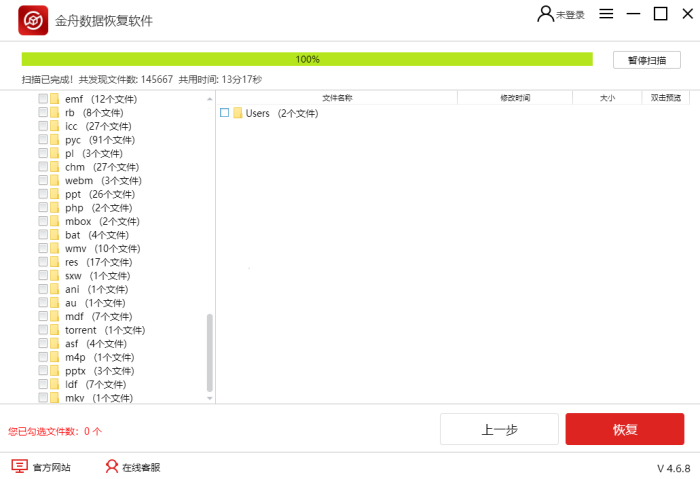Open the 官方网站 link
This screenshot has height=479, width=700.
coord(52,467)
